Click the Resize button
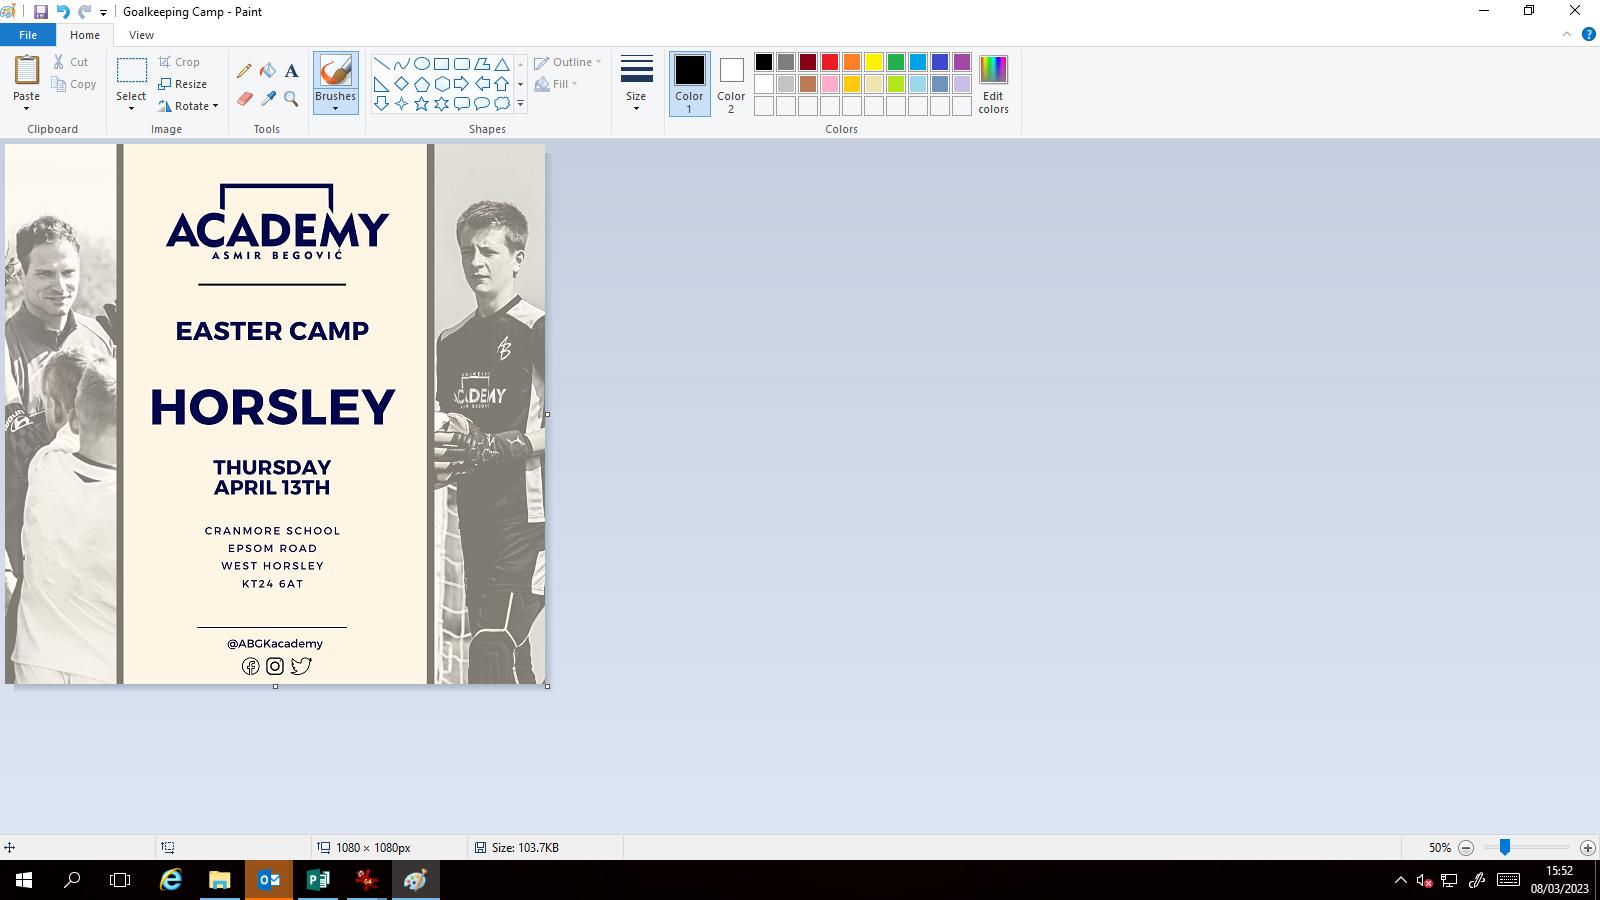Screen dimensions: 1600x900 (183, 84)
